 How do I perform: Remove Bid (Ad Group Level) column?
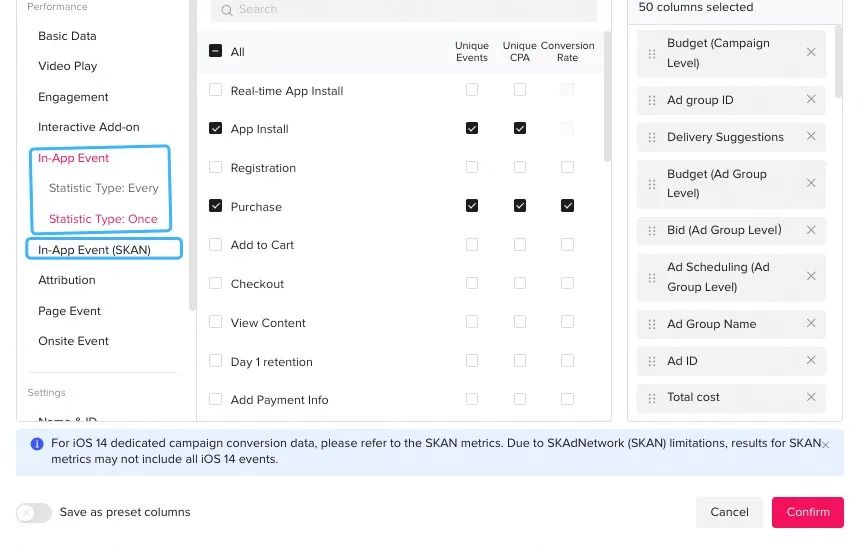pyautogui.click(x=811, y=230)
